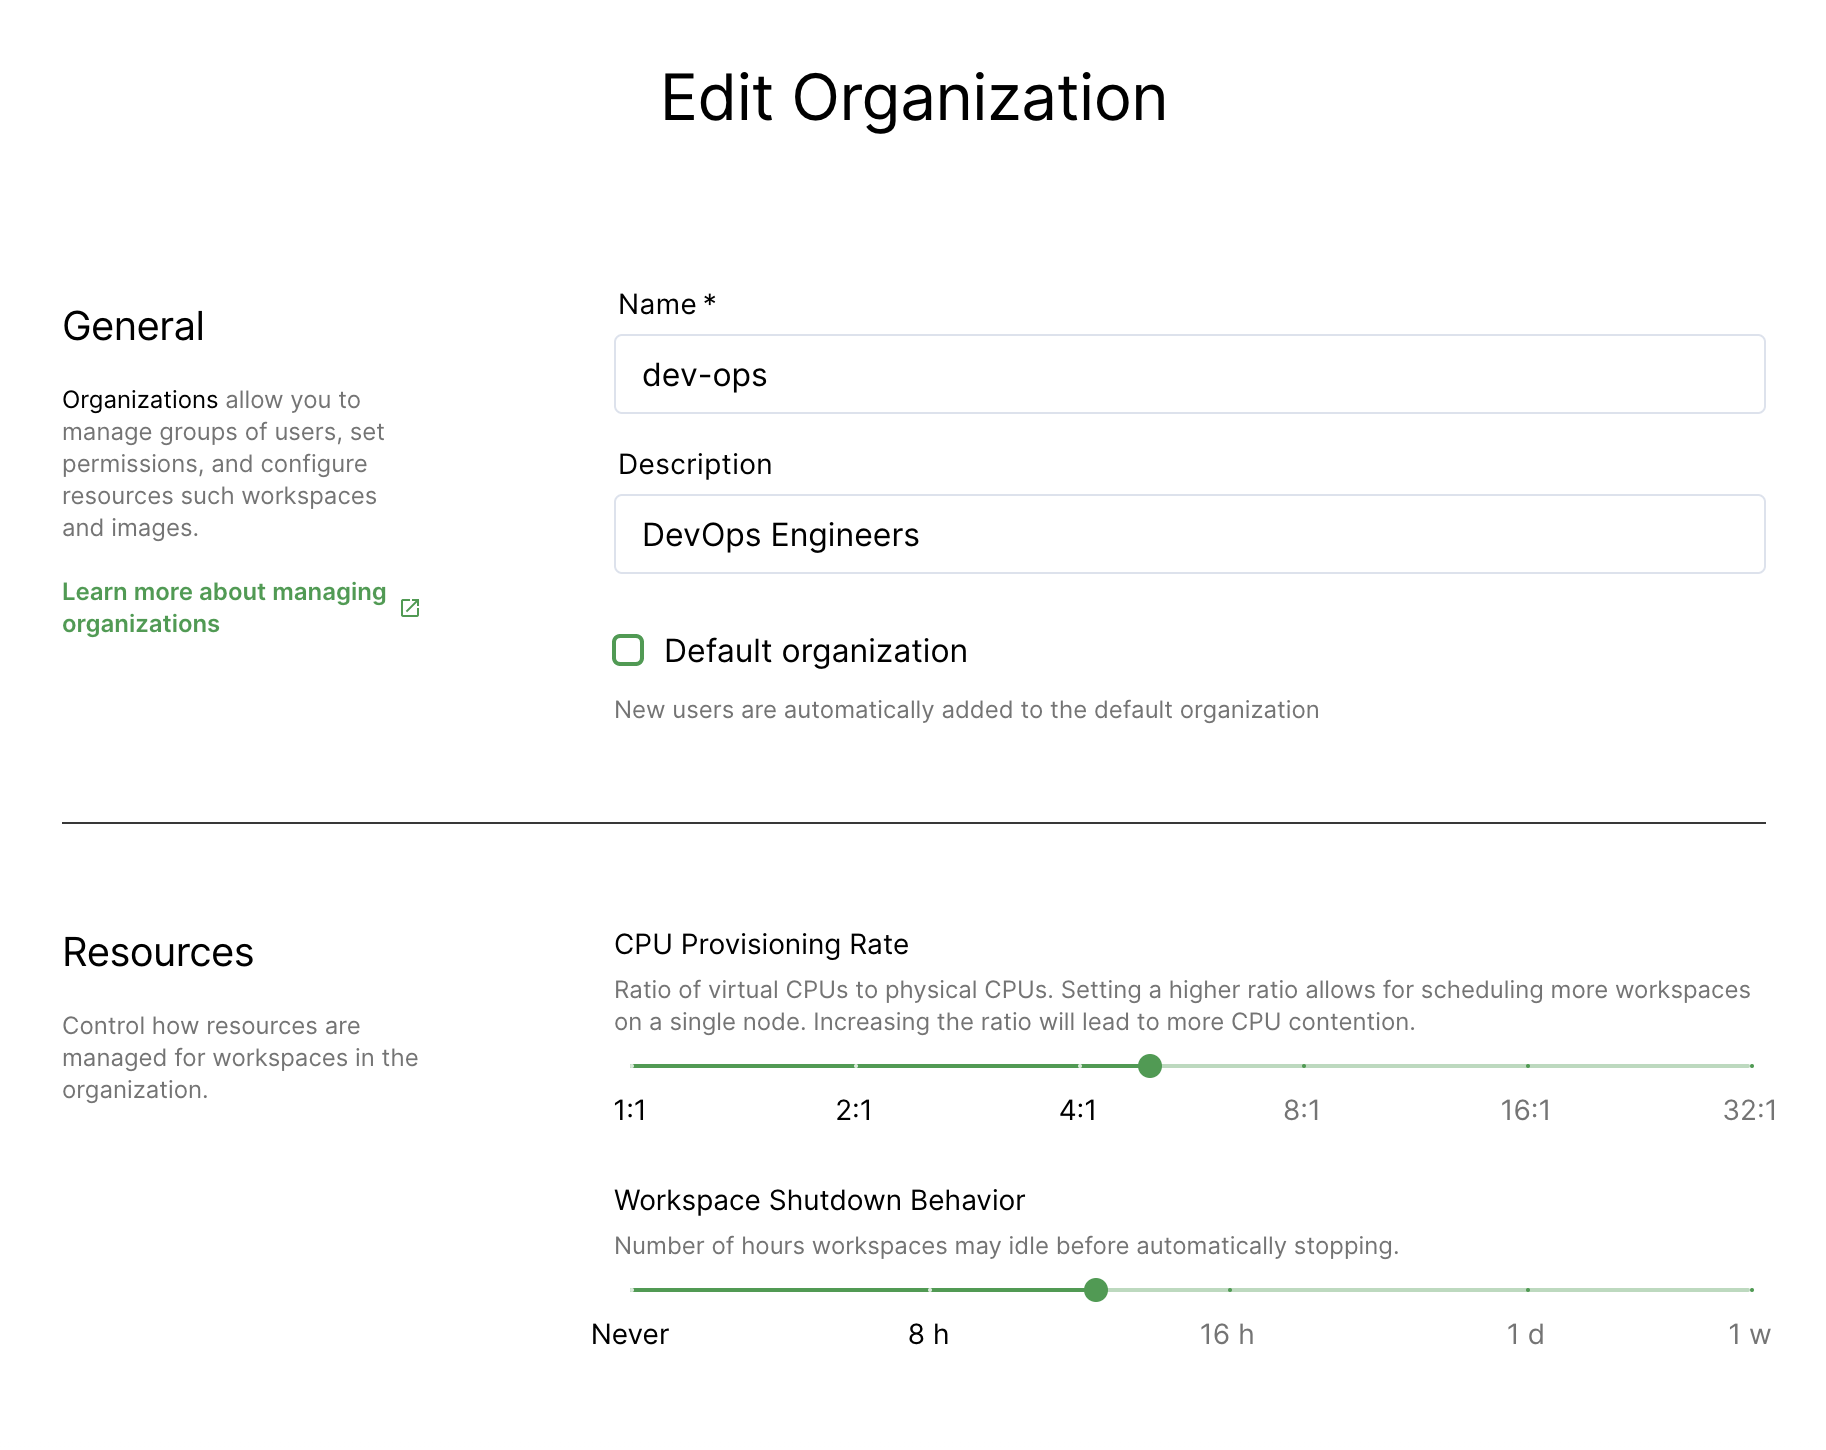The image size is (1826, 1450).
Task: Set CPU Provisioning Rate to 1:1
Action: tap(633, 1066)
